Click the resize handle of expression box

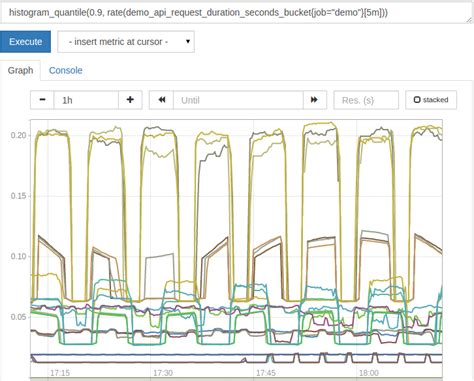470,20
